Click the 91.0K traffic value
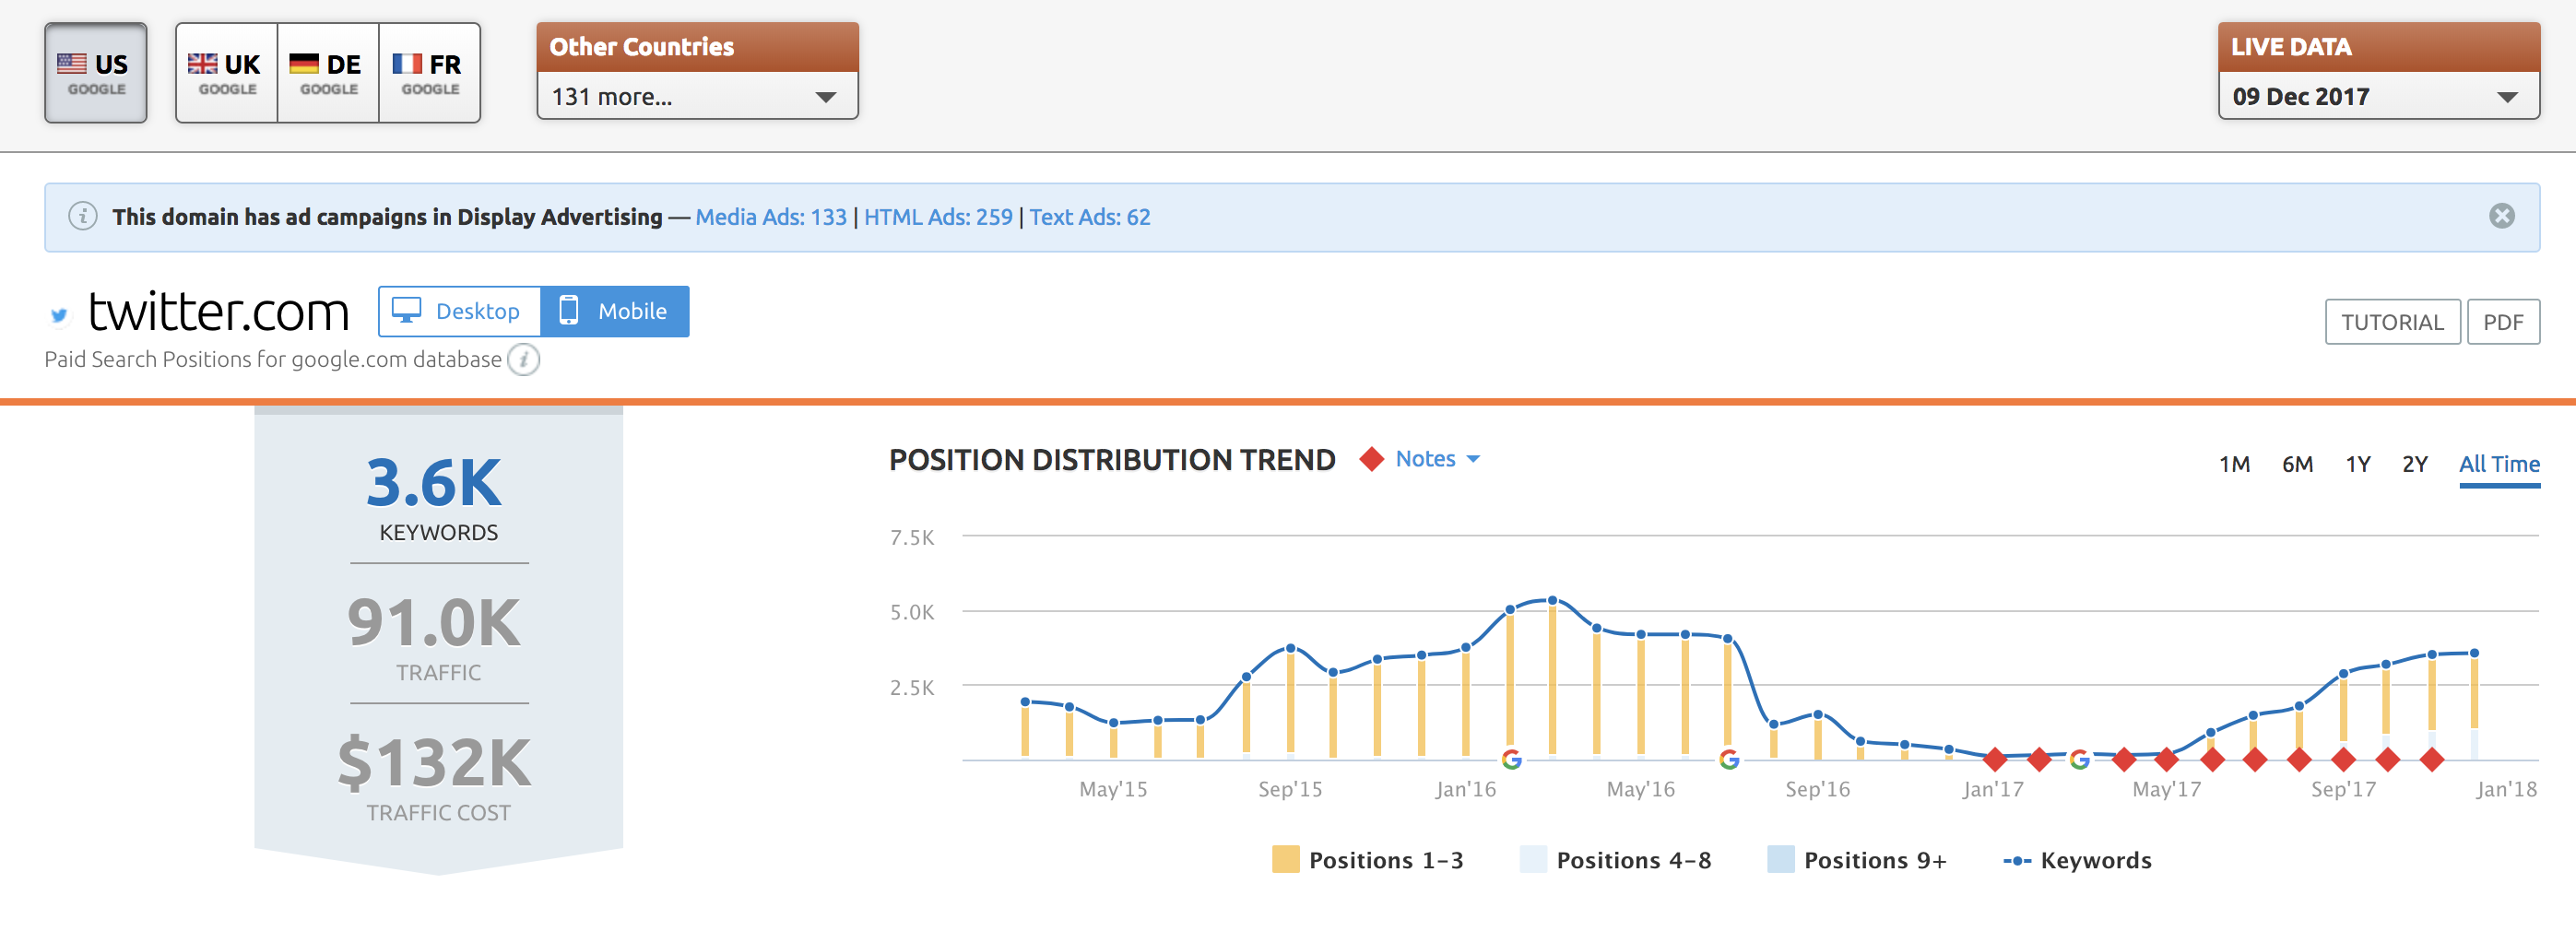 click(434, 623)
